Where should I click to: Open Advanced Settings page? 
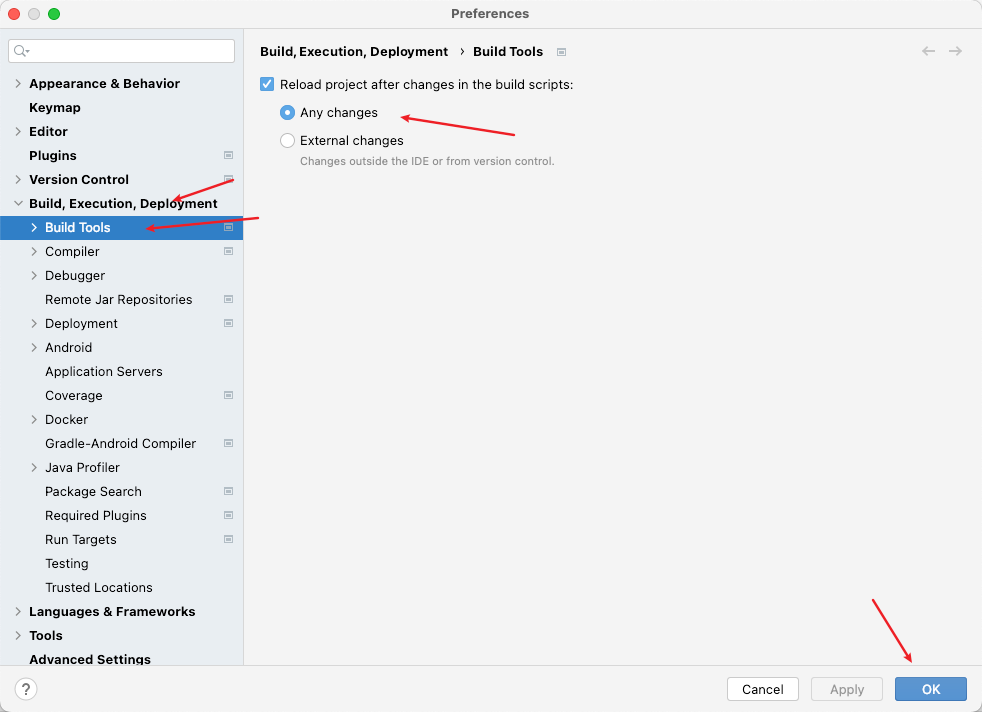90,659
